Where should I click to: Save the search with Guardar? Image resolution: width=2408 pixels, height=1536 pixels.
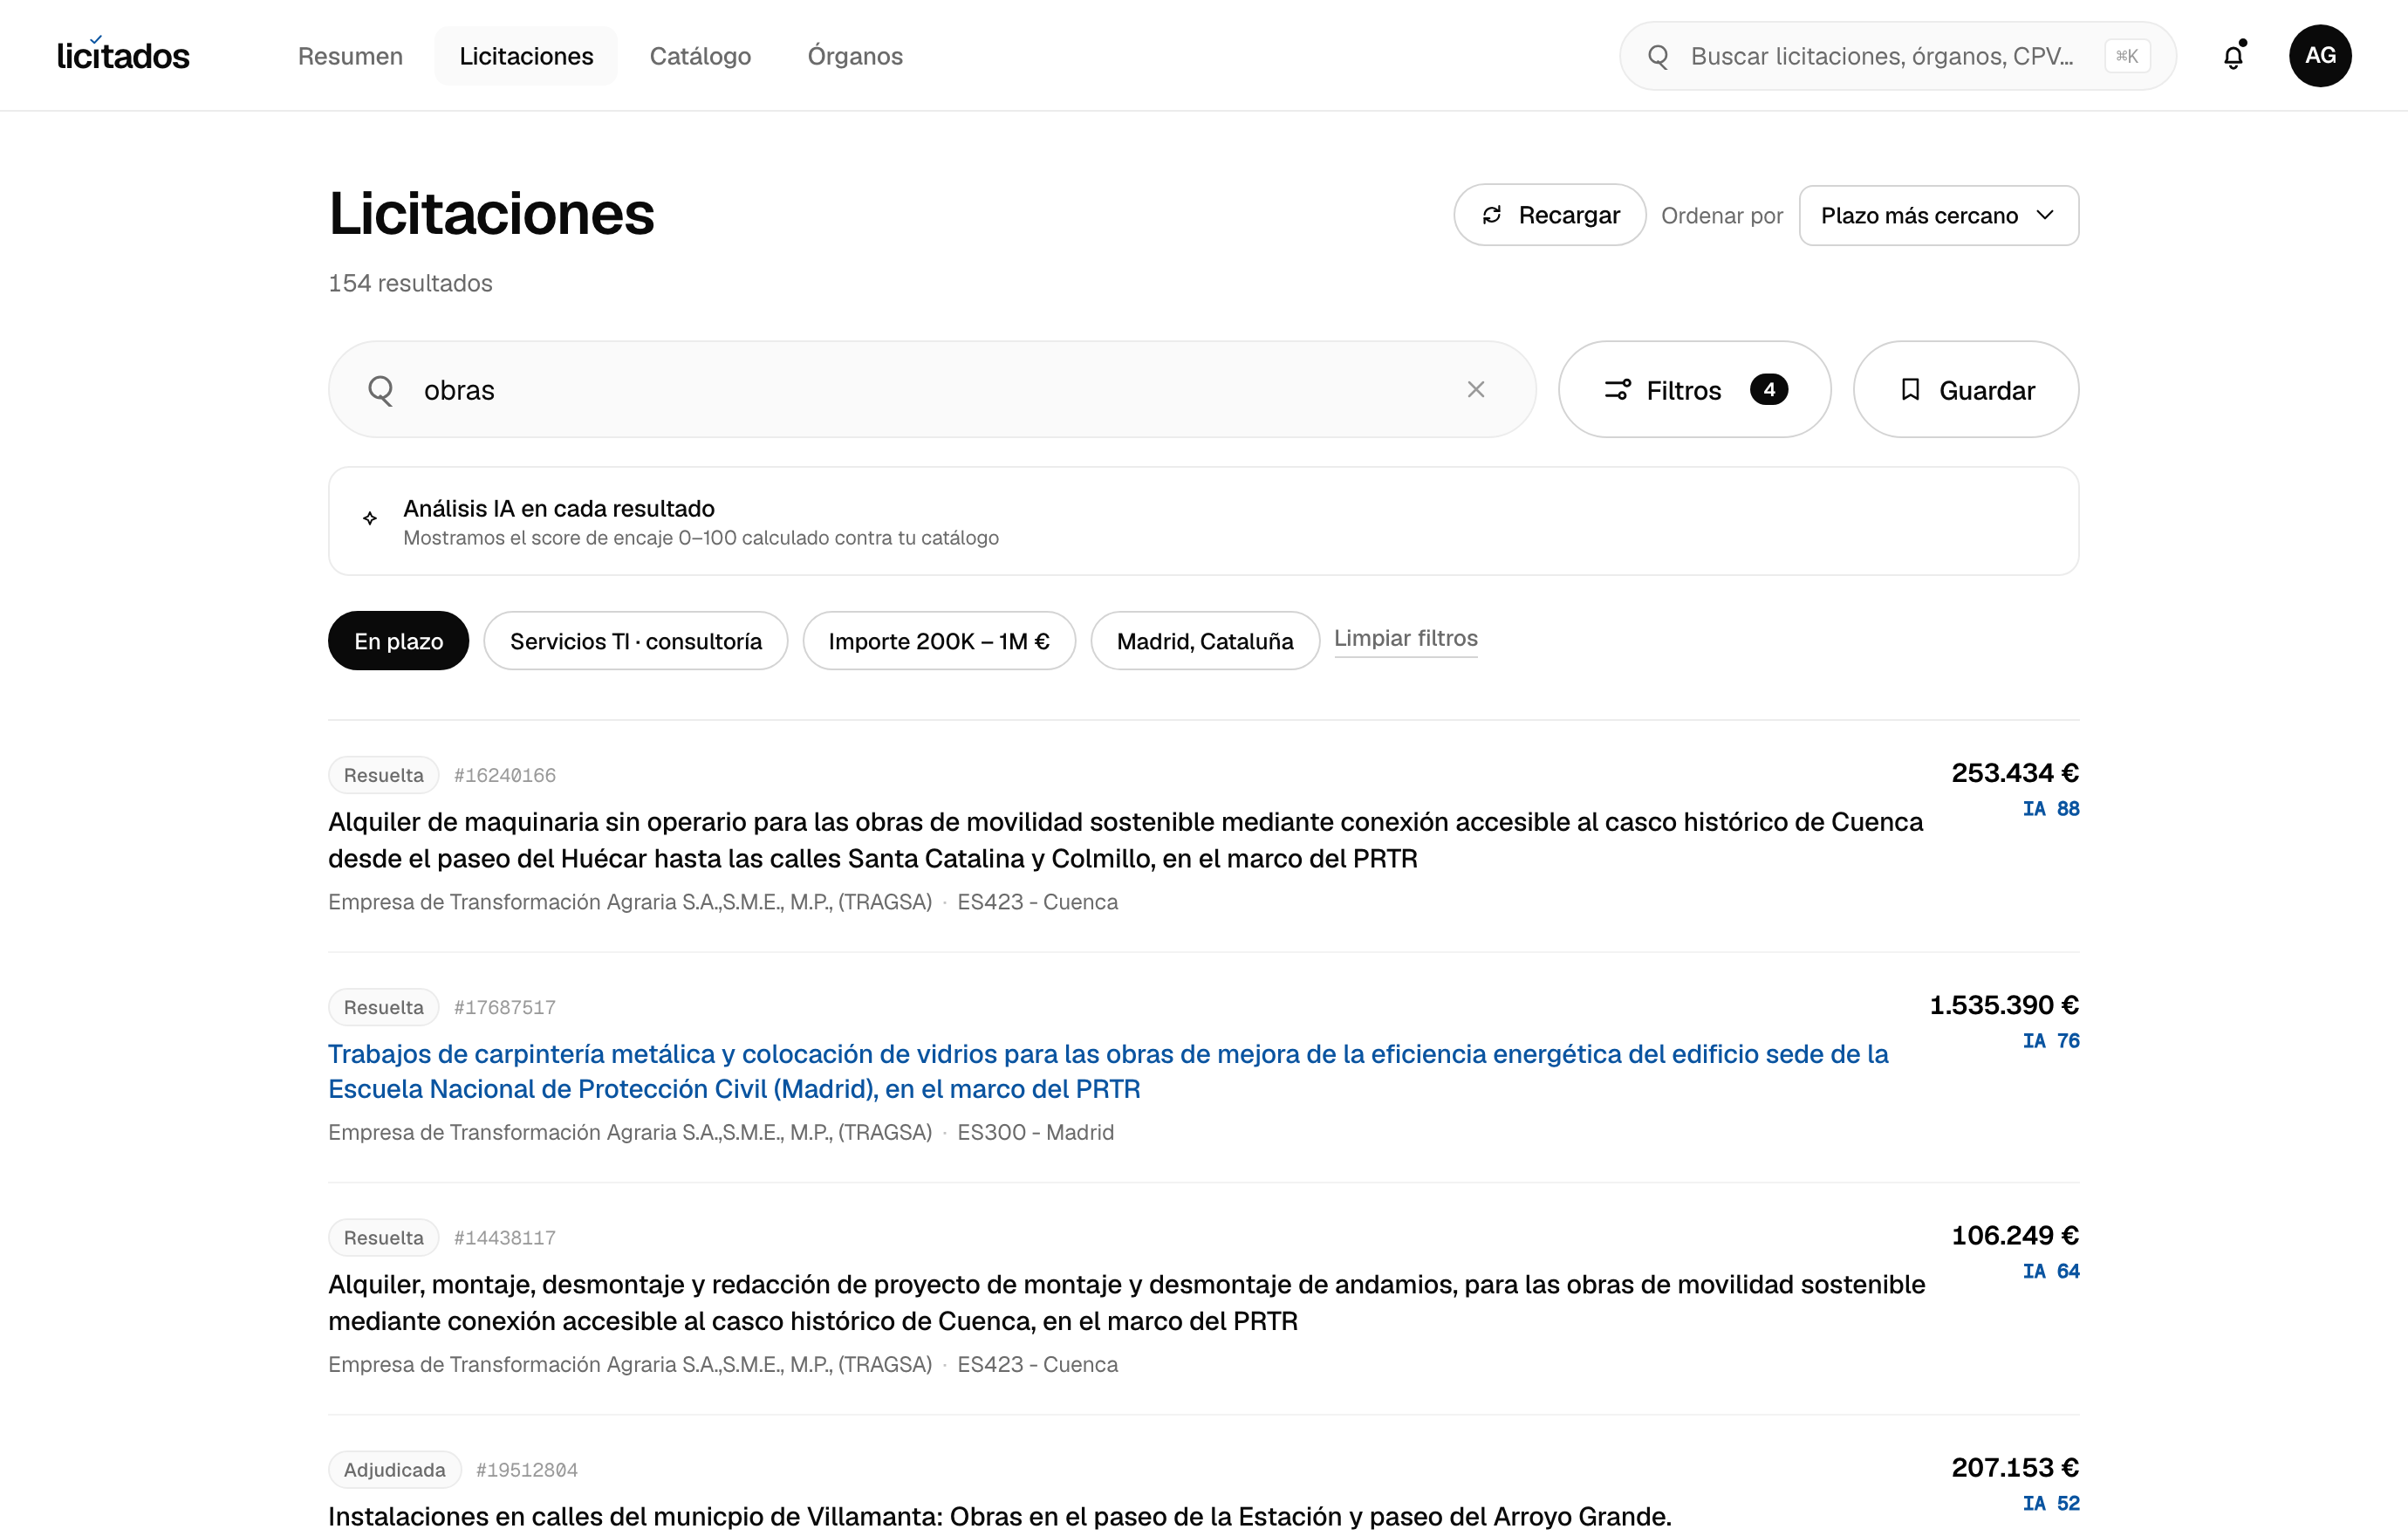[1966, 389]
